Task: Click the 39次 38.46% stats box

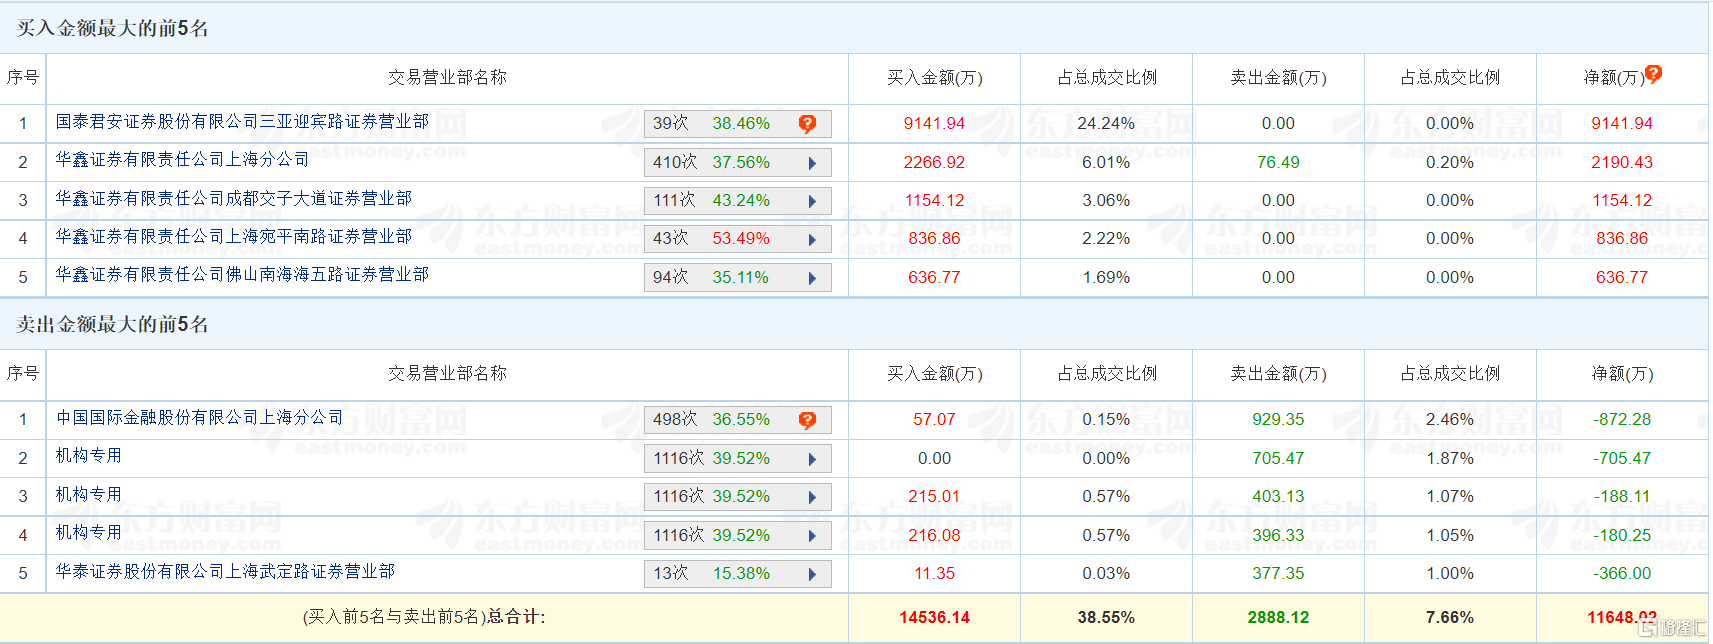Action: tap(738, 124)
